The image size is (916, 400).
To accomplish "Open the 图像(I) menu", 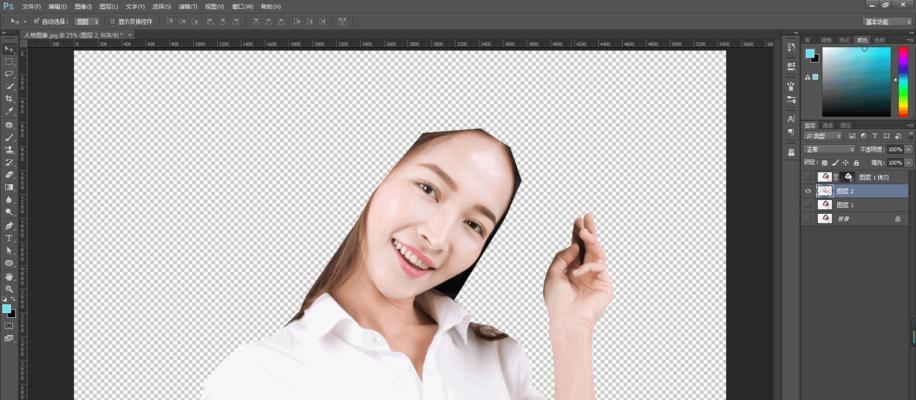I will click(x=84, y=6).
